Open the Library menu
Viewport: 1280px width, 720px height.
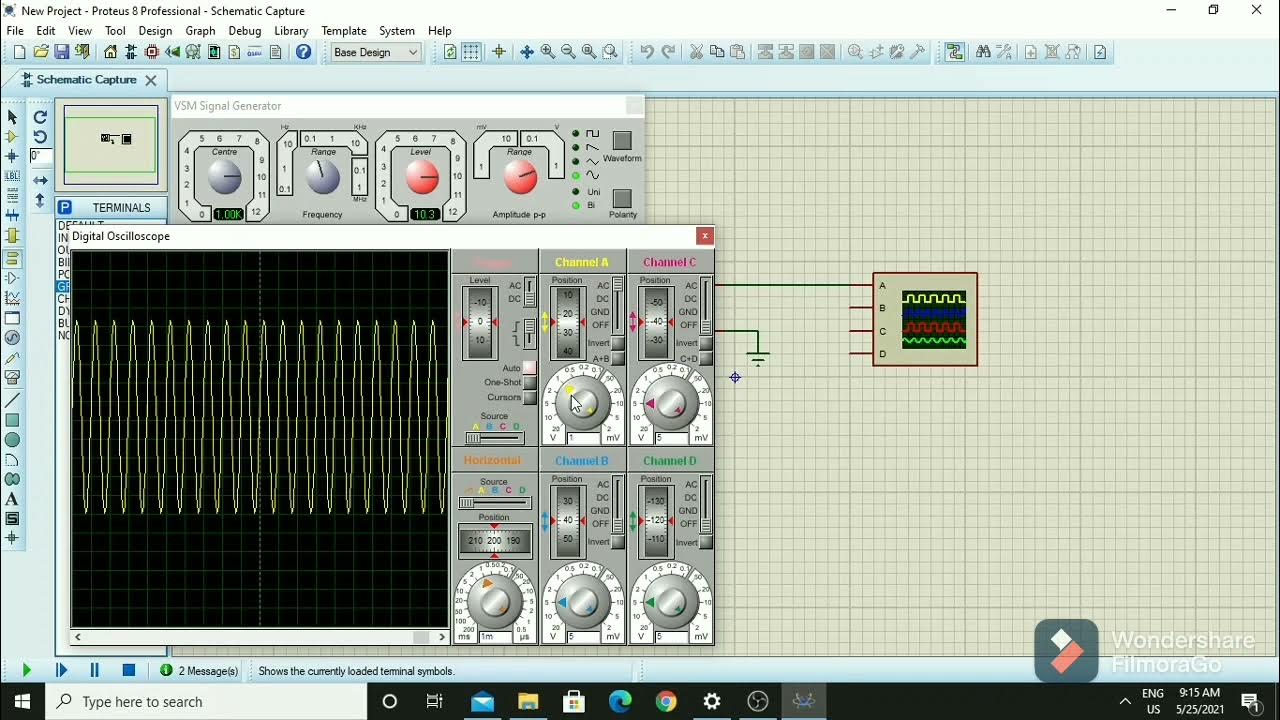point(291,31)
